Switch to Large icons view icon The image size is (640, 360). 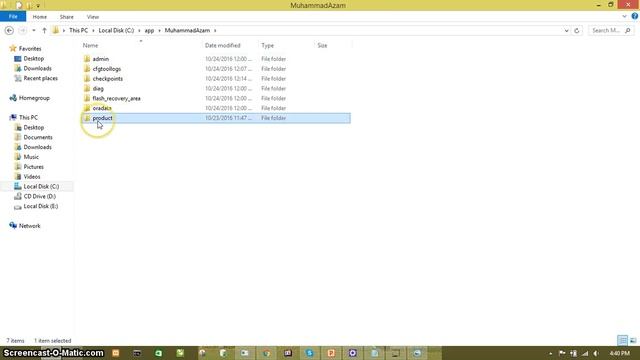(x=633, y=340)
